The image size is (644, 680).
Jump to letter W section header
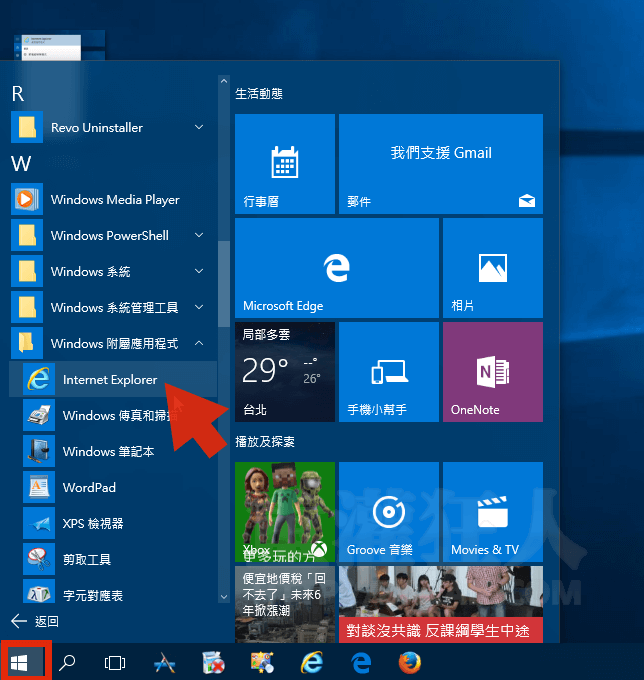click(x=20, y=163)
